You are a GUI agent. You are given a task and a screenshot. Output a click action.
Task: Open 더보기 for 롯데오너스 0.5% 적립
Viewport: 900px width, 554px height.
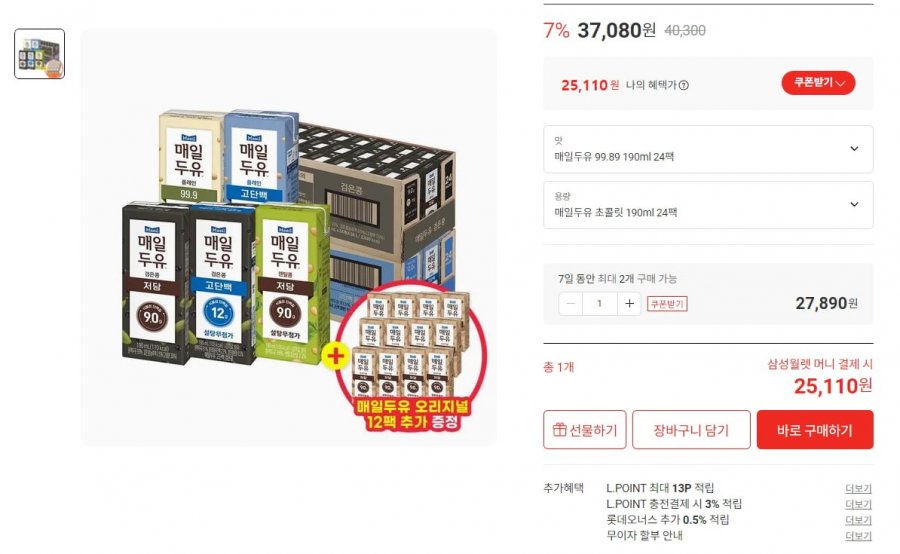tap(858, 520)
